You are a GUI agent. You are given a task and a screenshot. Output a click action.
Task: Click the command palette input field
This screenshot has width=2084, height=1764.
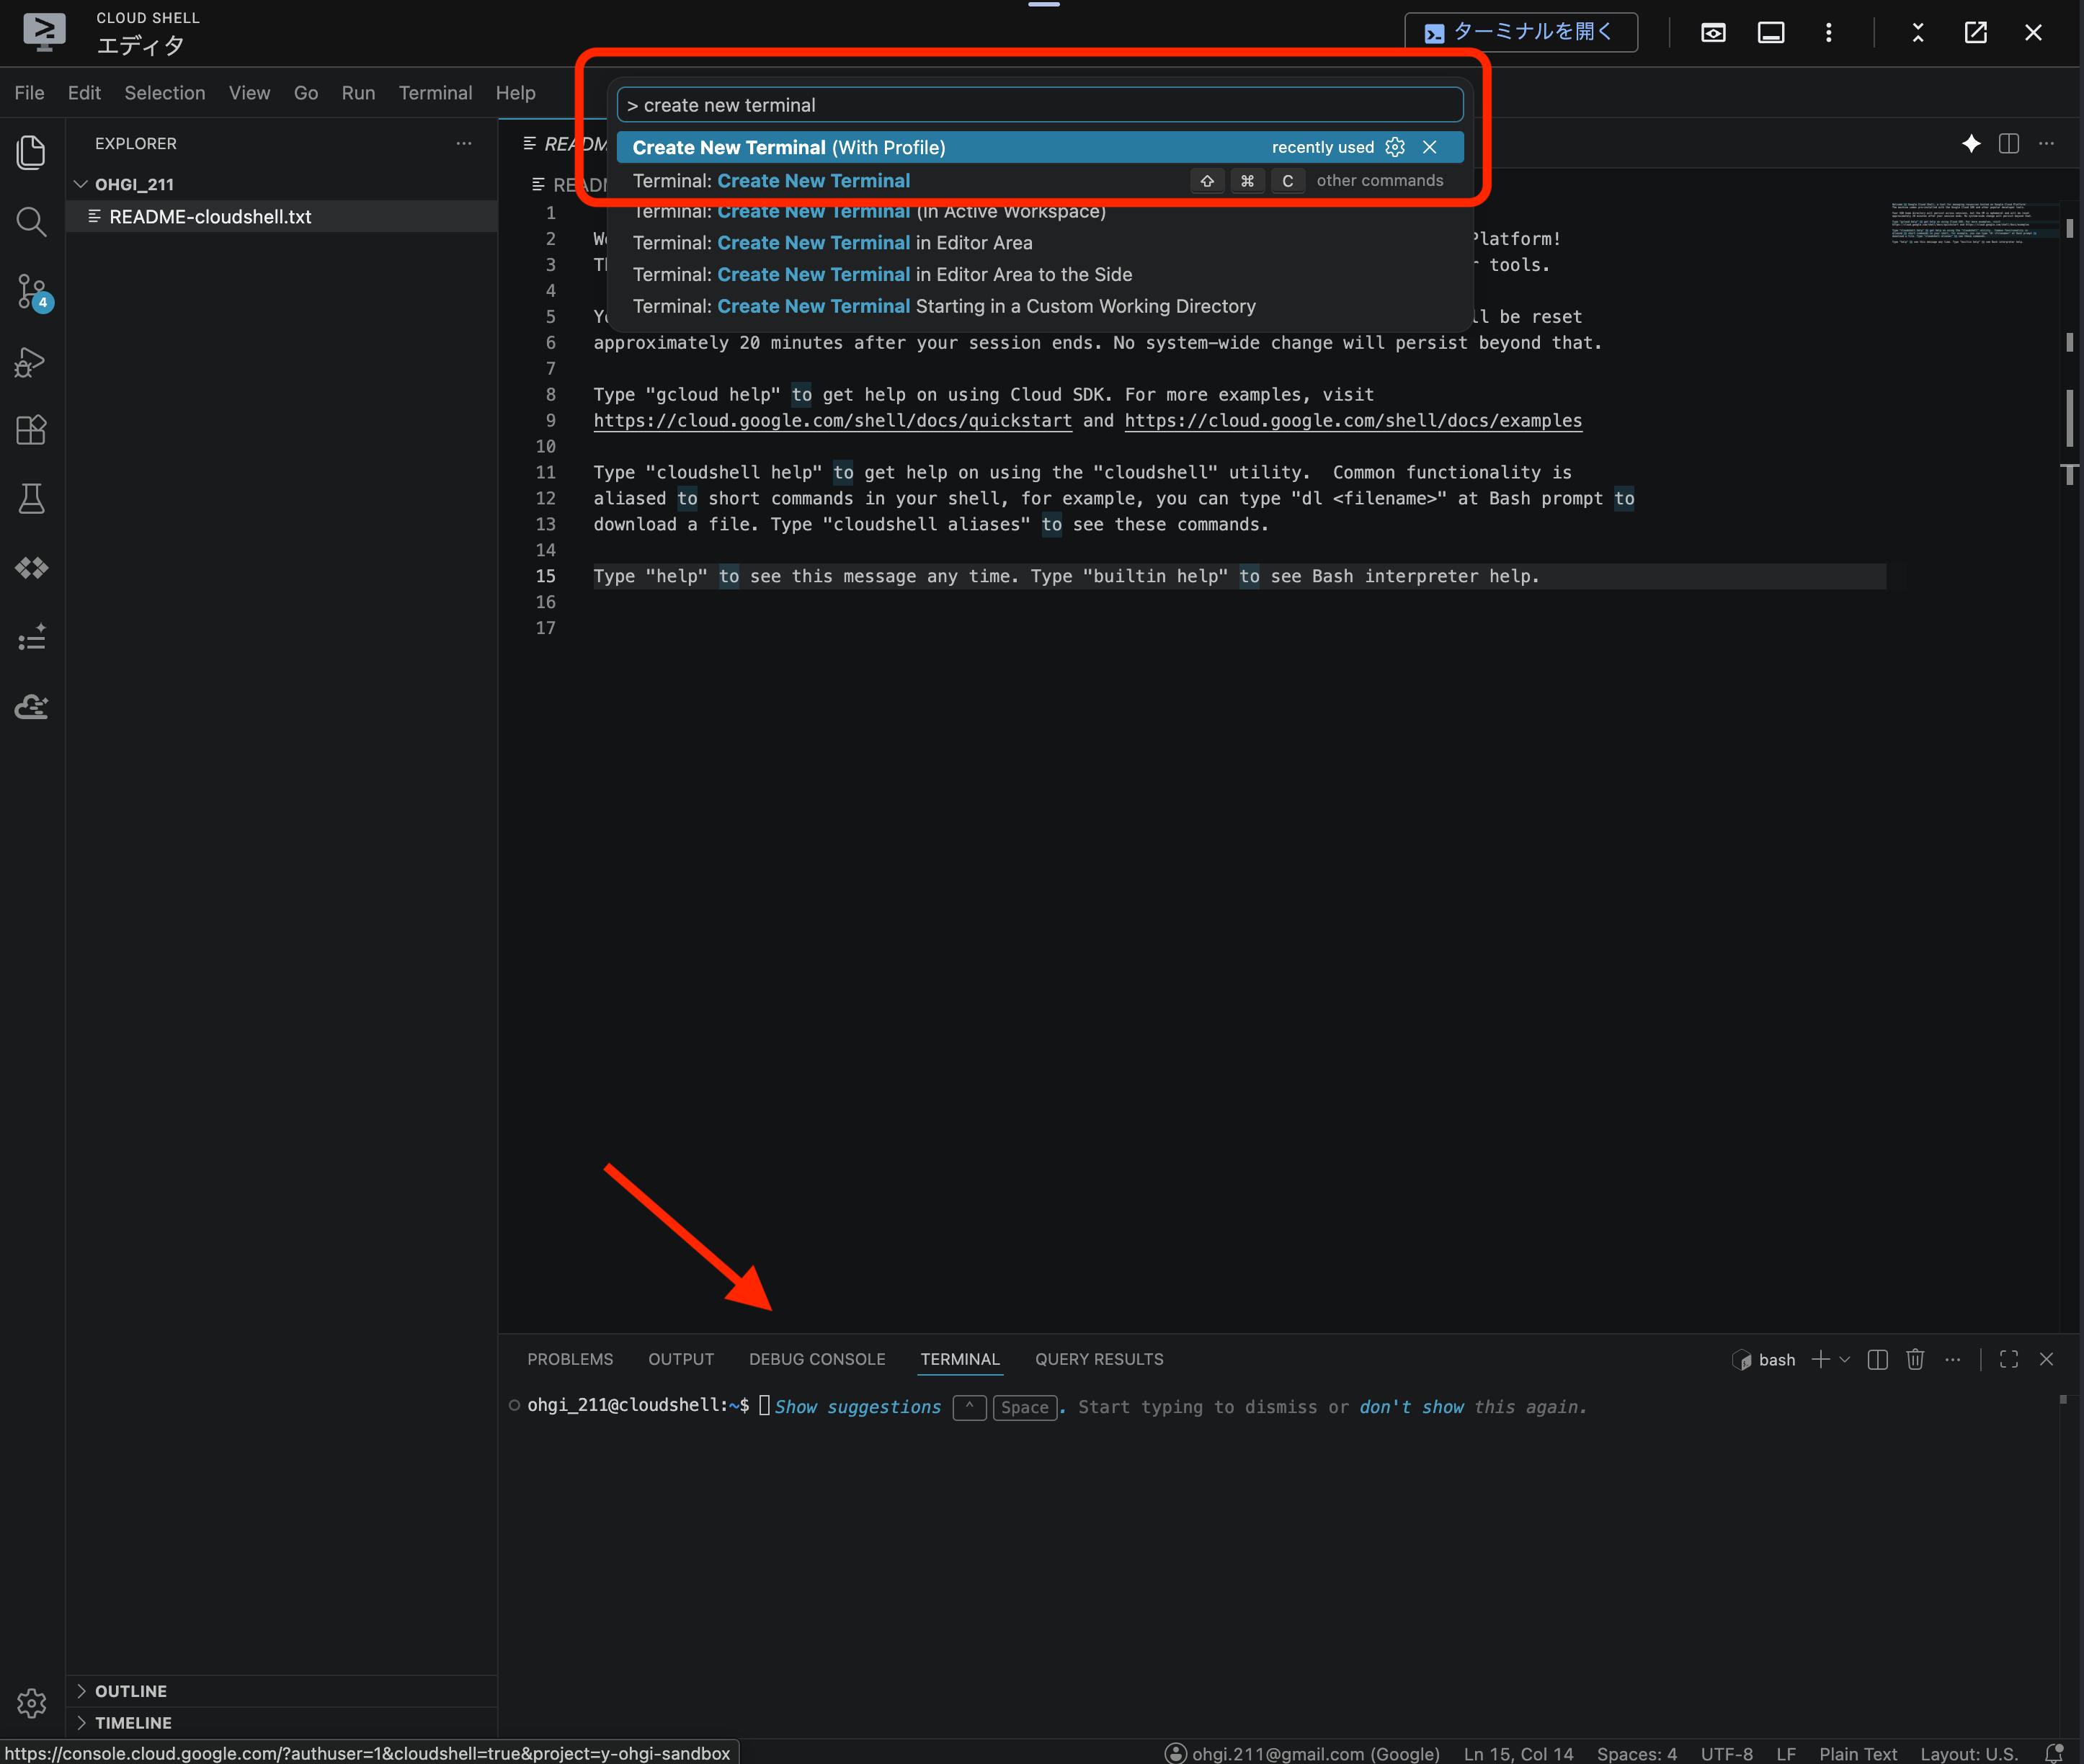pyautogui.click(x=1040, y=105)
